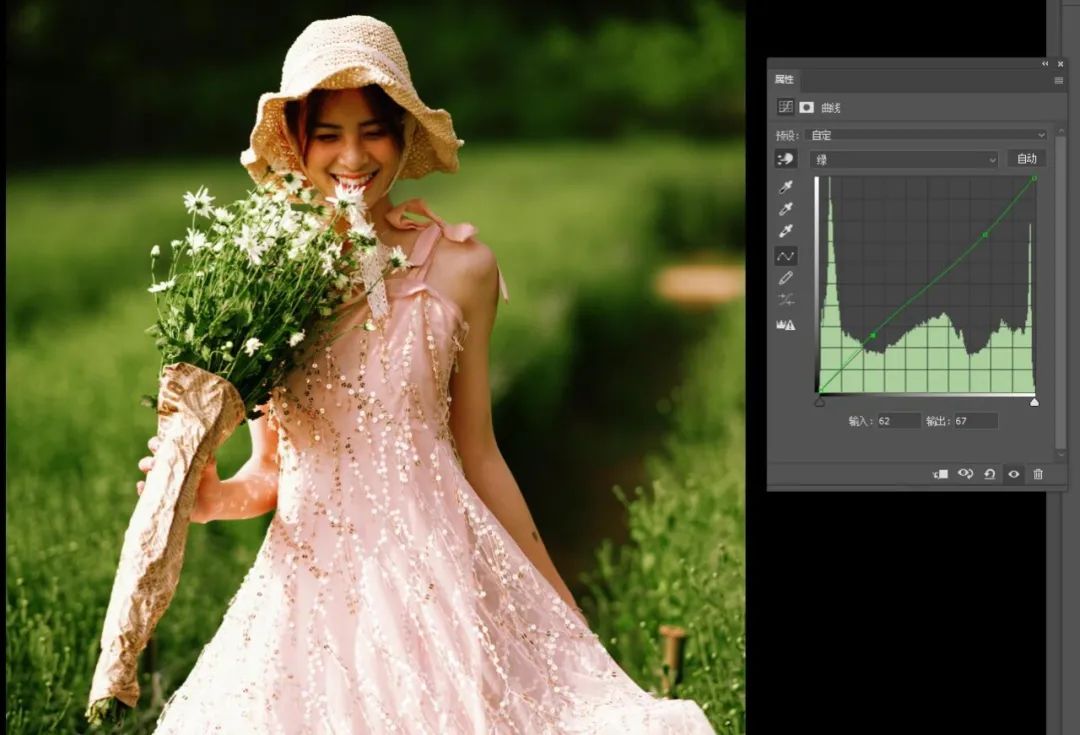
Task: Pick the white point eyedropper
Action: 785,231
